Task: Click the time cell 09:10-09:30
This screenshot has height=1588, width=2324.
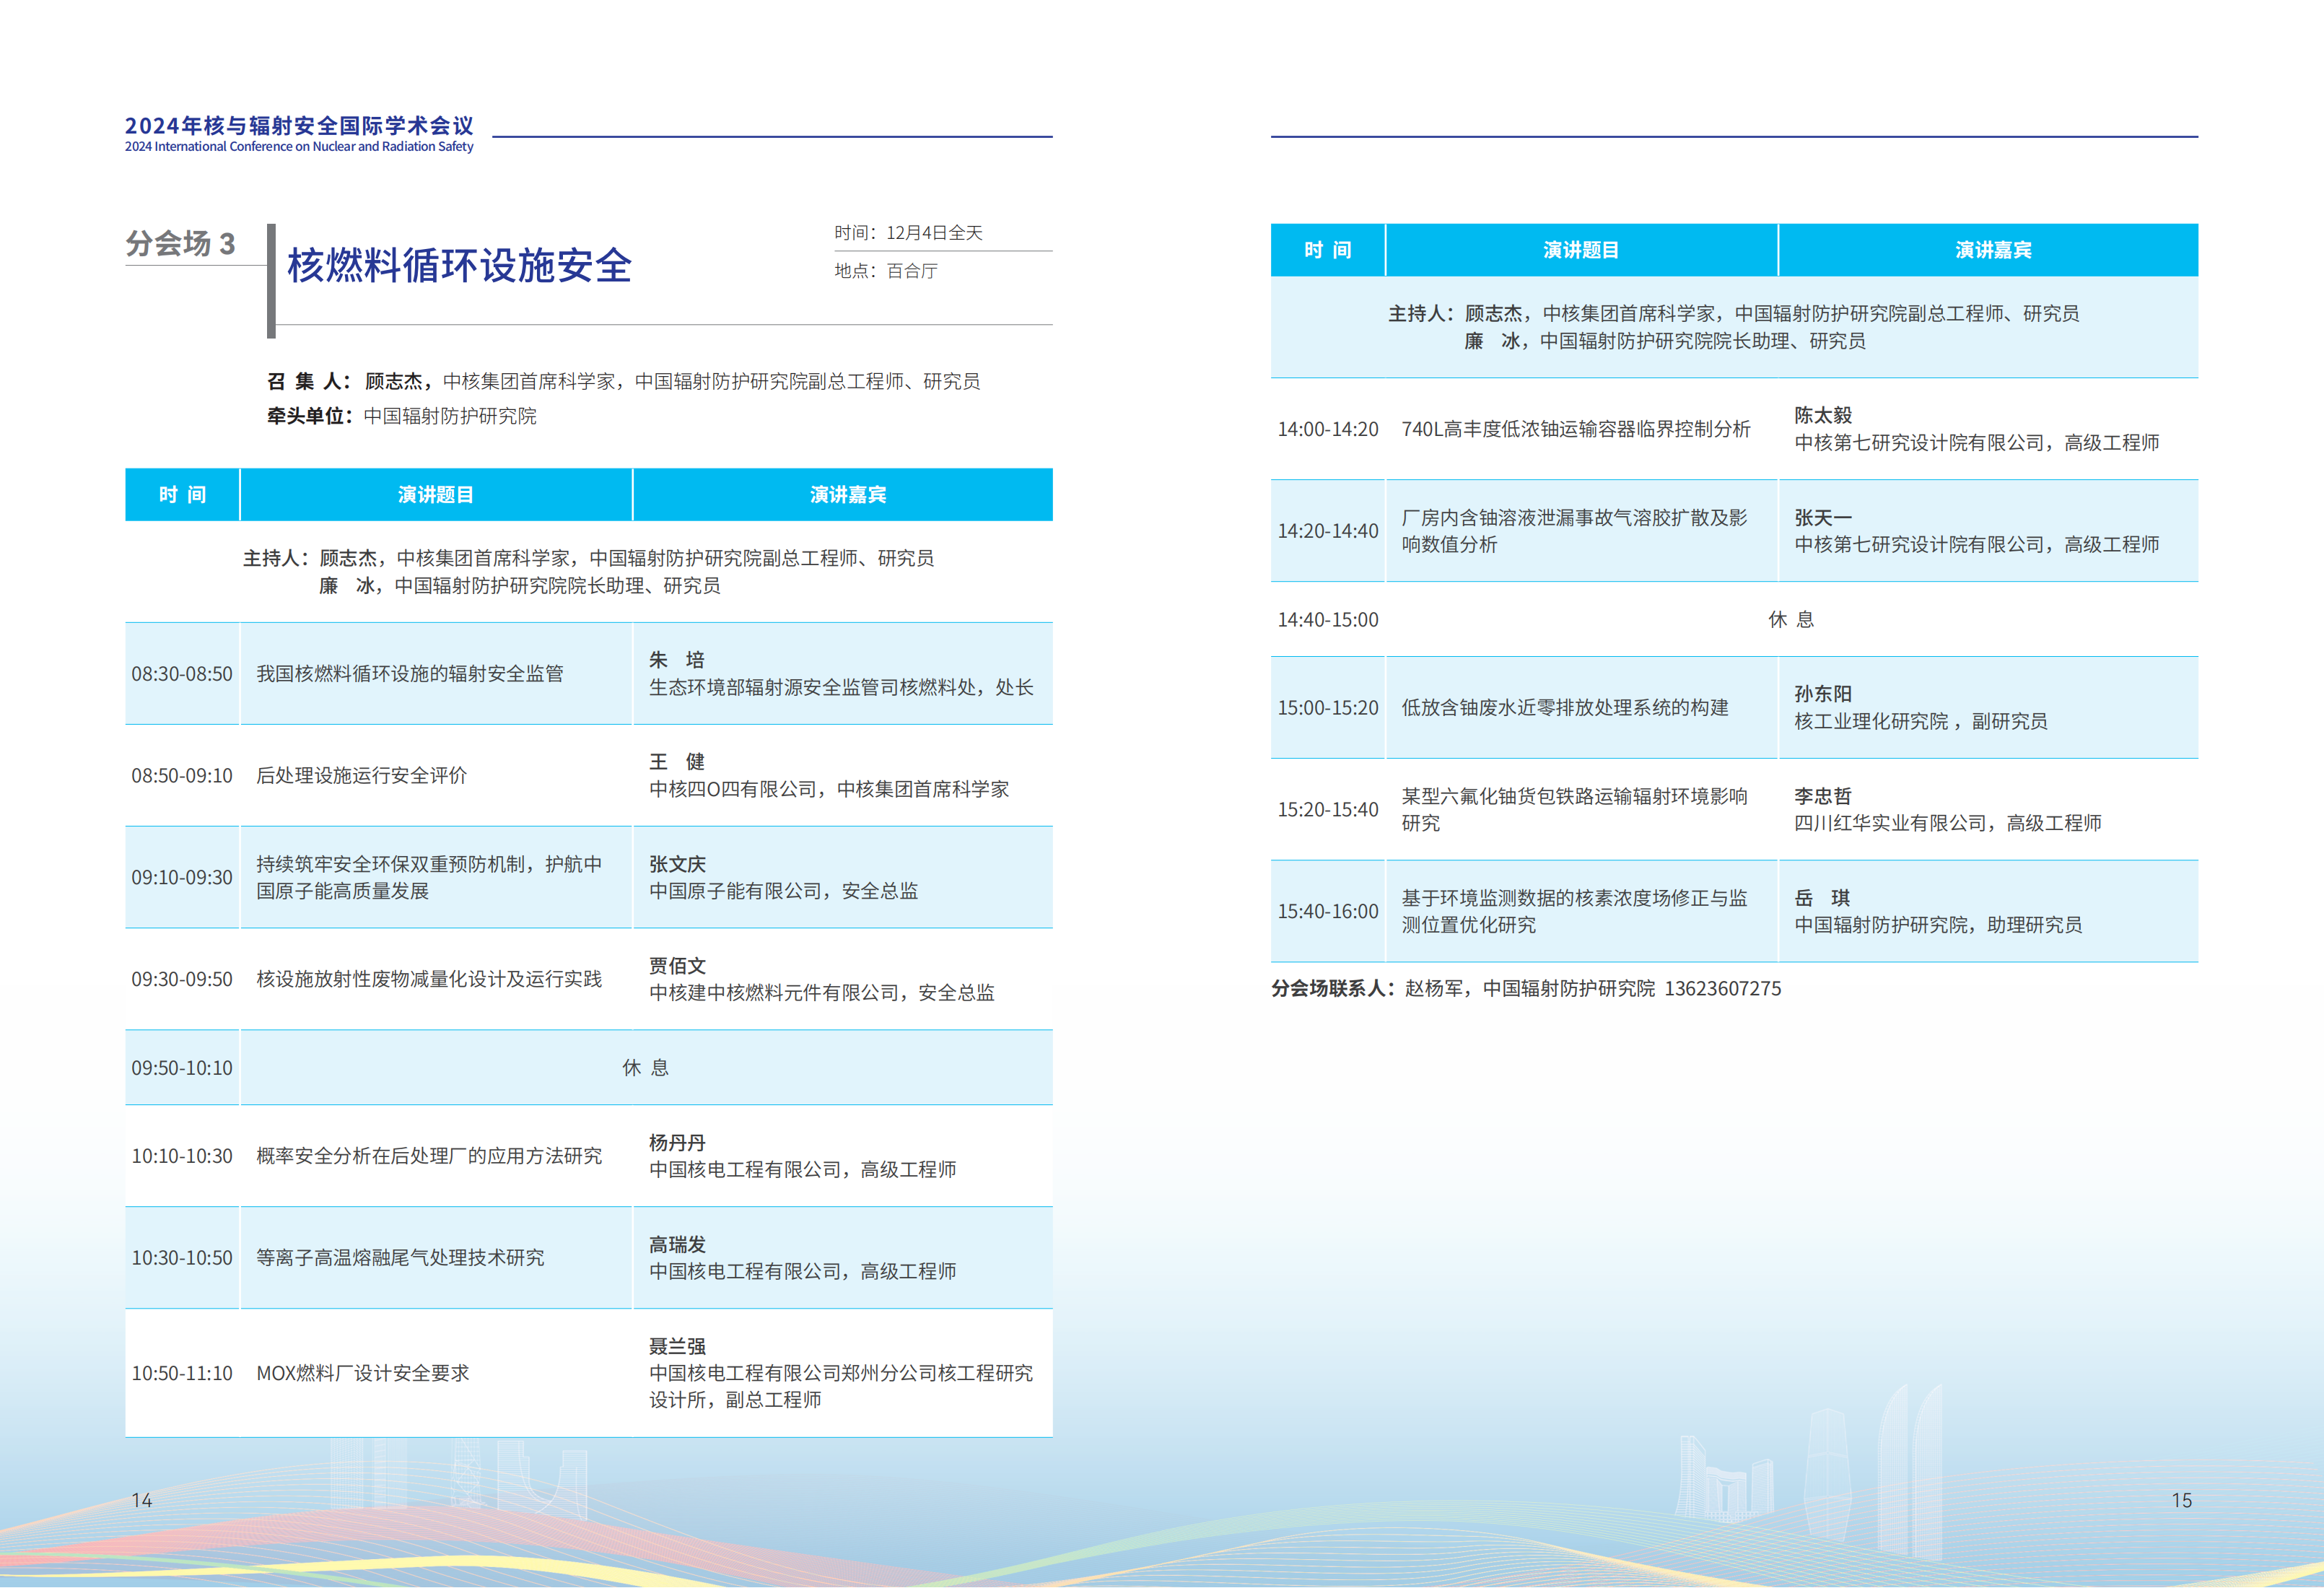Action: (x=182, y=878)
